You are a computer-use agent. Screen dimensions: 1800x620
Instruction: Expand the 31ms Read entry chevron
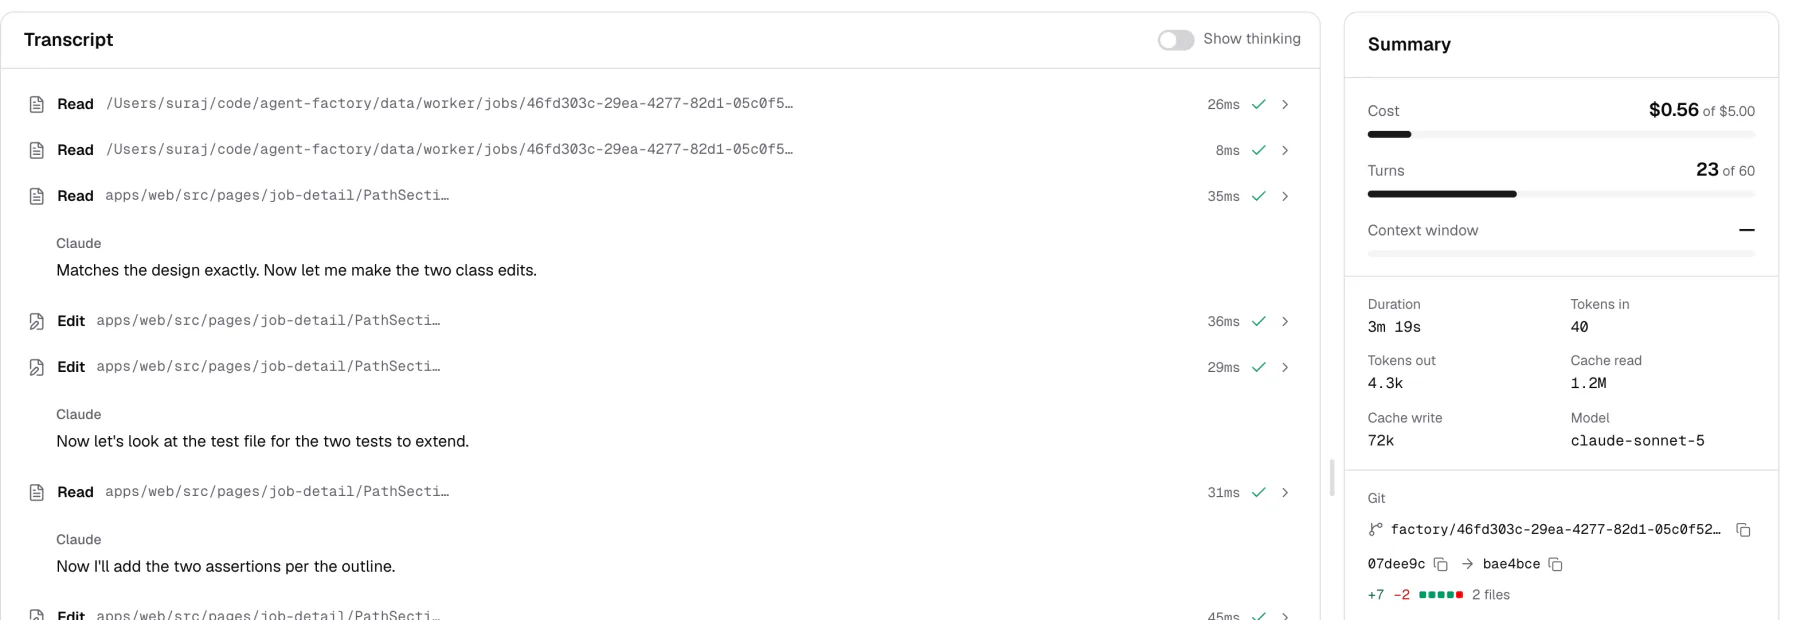[1285, 492]
